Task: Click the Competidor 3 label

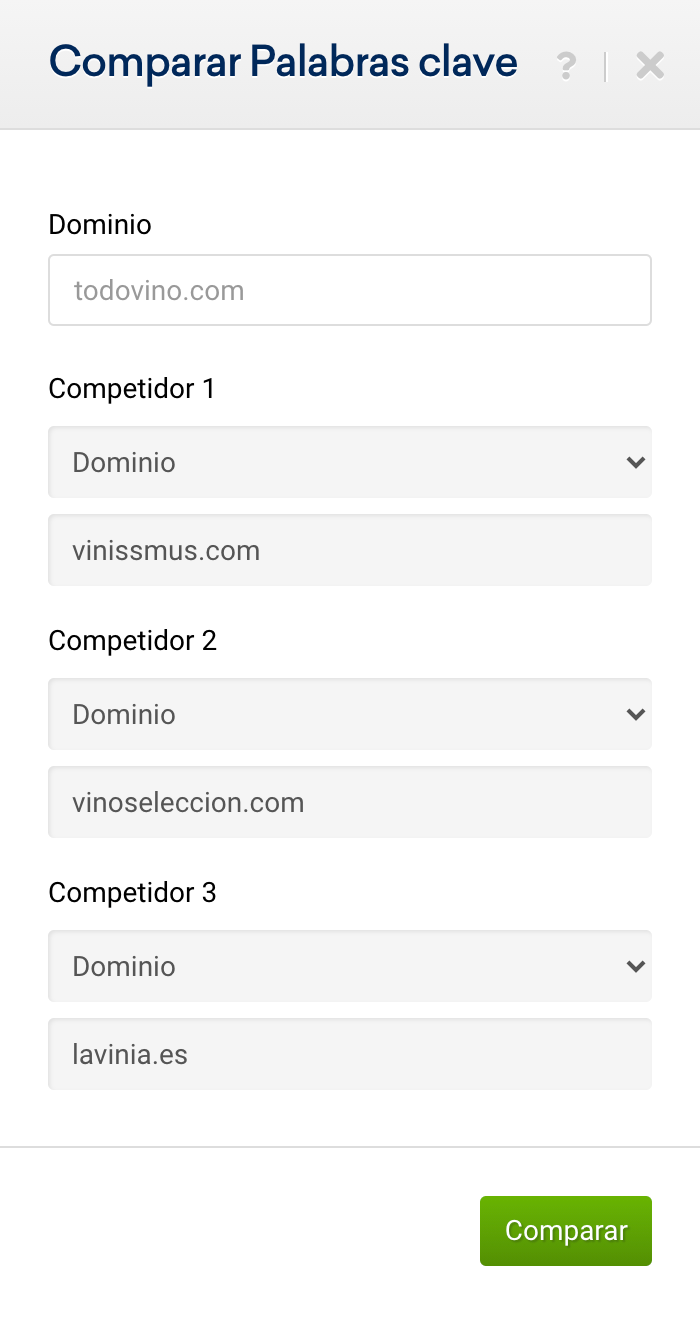Action: coord(132,892)
